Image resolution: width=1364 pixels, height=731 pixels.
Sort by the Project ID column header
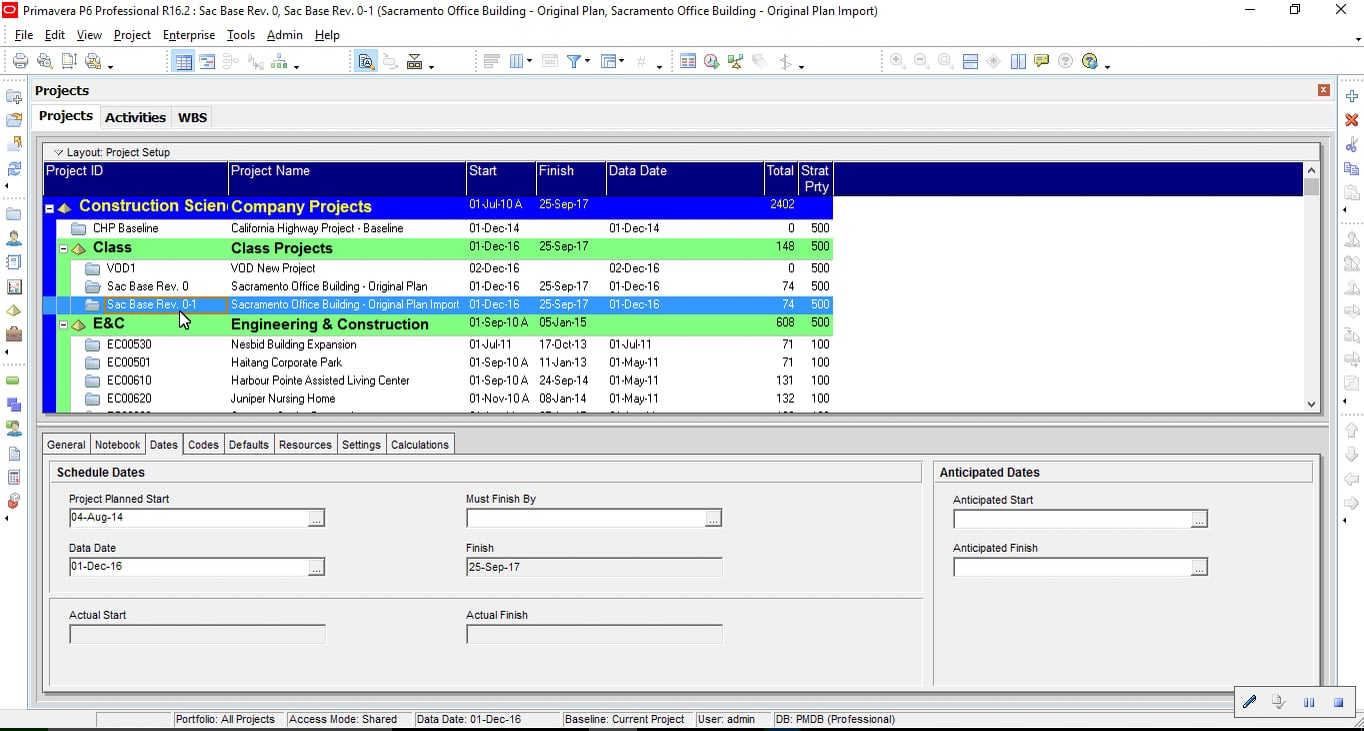[136, 179]
